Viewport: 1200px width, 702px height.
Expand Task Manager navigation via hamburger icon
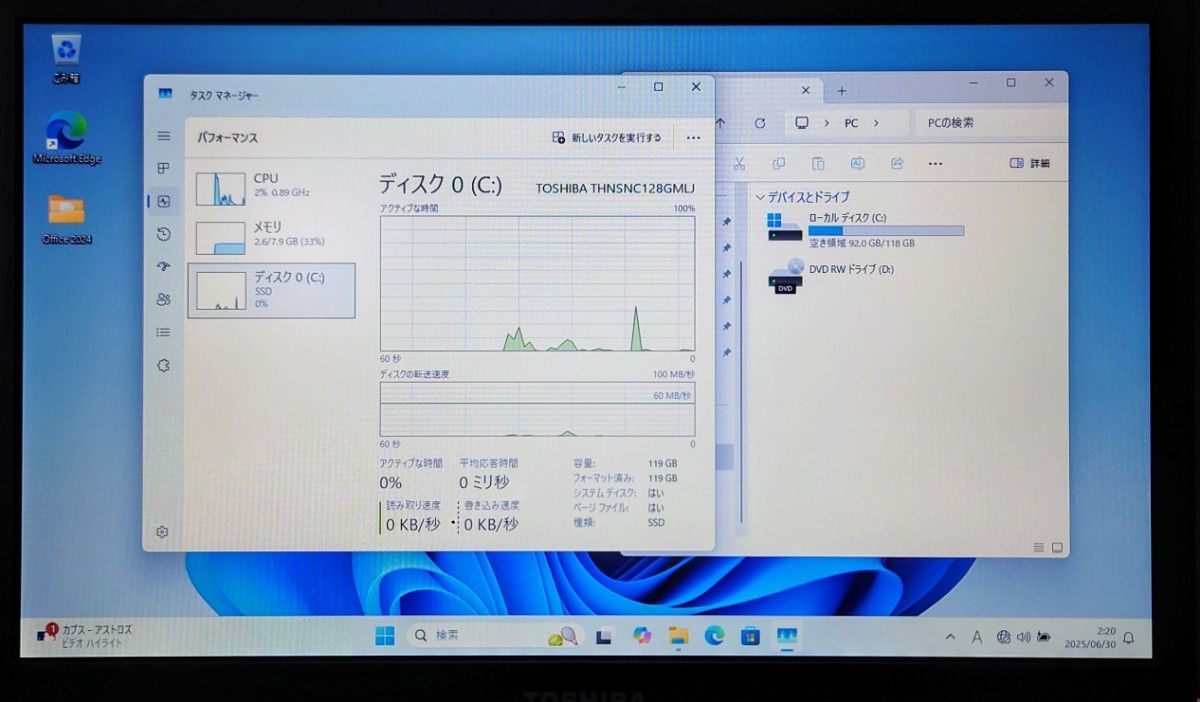[x=163, y=135]
